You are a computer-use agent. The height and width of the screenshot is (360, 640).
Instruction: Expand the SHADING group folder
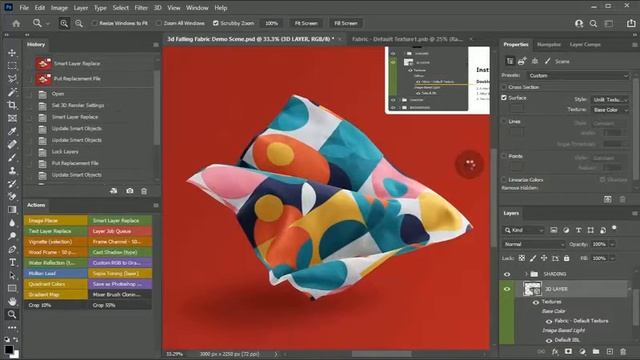[526, 274]
